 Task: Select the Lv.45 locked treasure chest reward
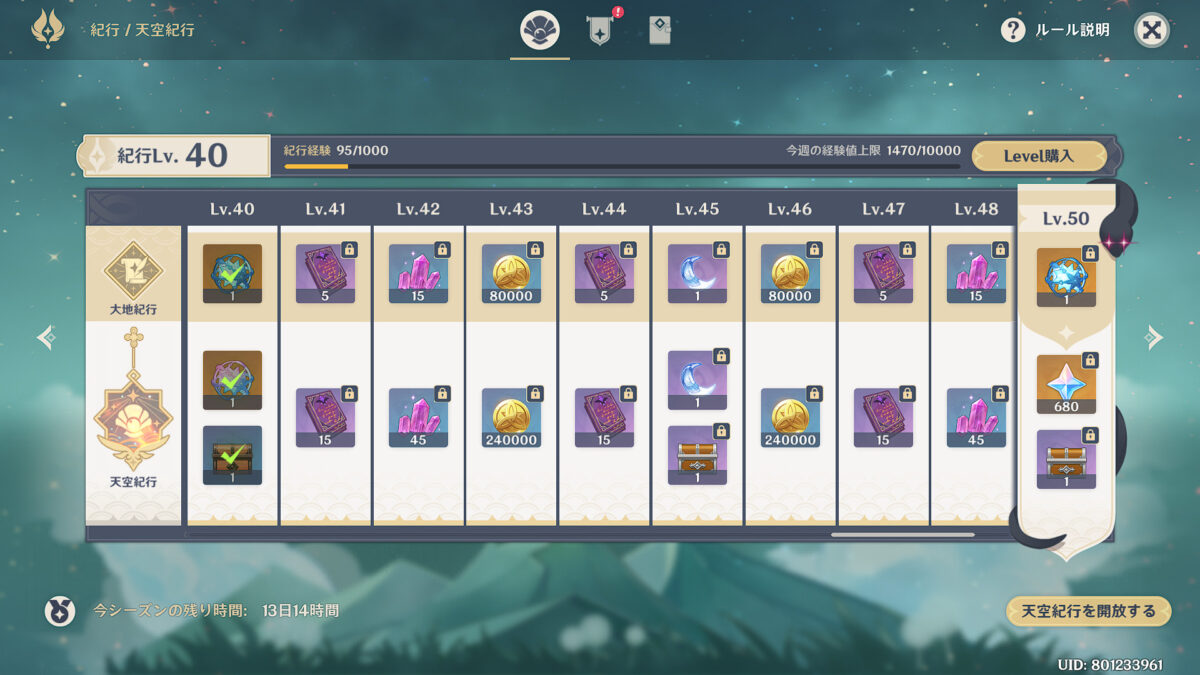click(x=698, y=456)
